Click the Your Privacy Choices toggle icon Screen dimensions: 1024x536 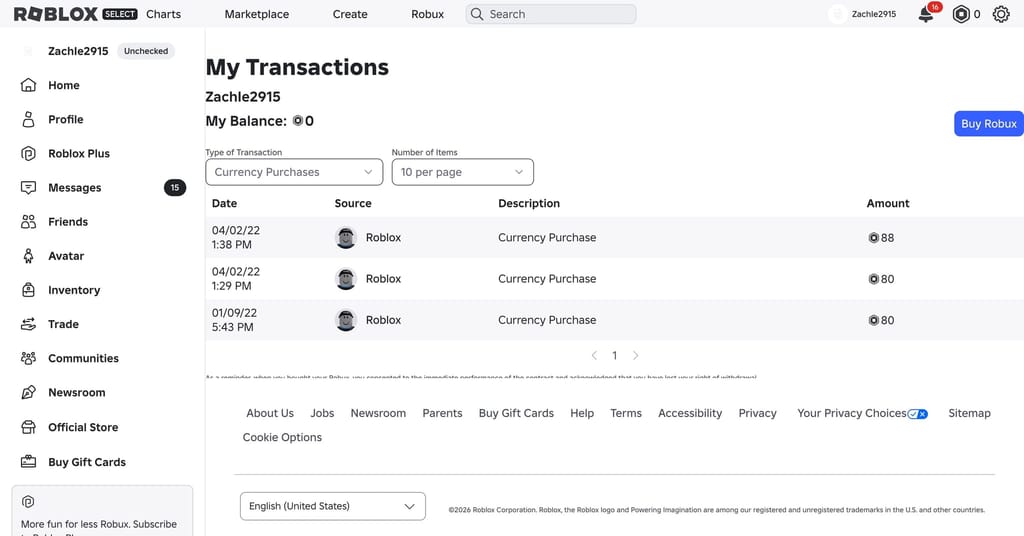(x=918, y=414)
